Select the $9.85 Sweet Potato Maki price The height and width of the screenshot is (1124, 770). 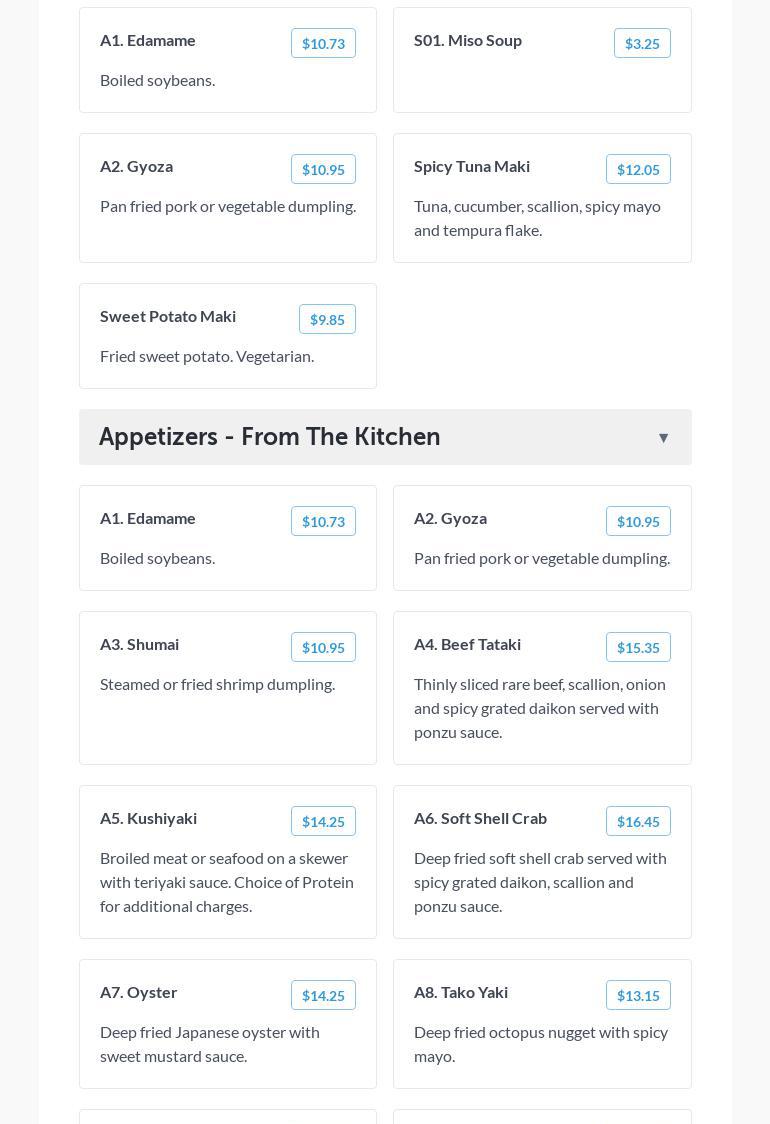pos(327,319)
